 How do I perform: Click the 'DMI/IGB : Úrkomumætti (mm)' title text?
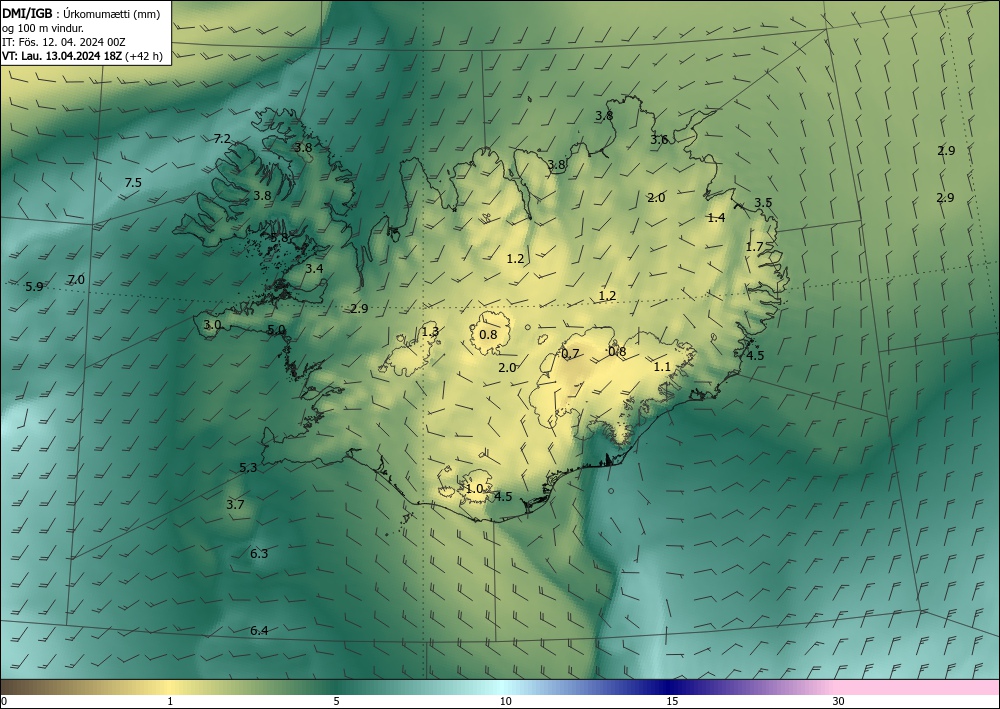coord(80,15)
